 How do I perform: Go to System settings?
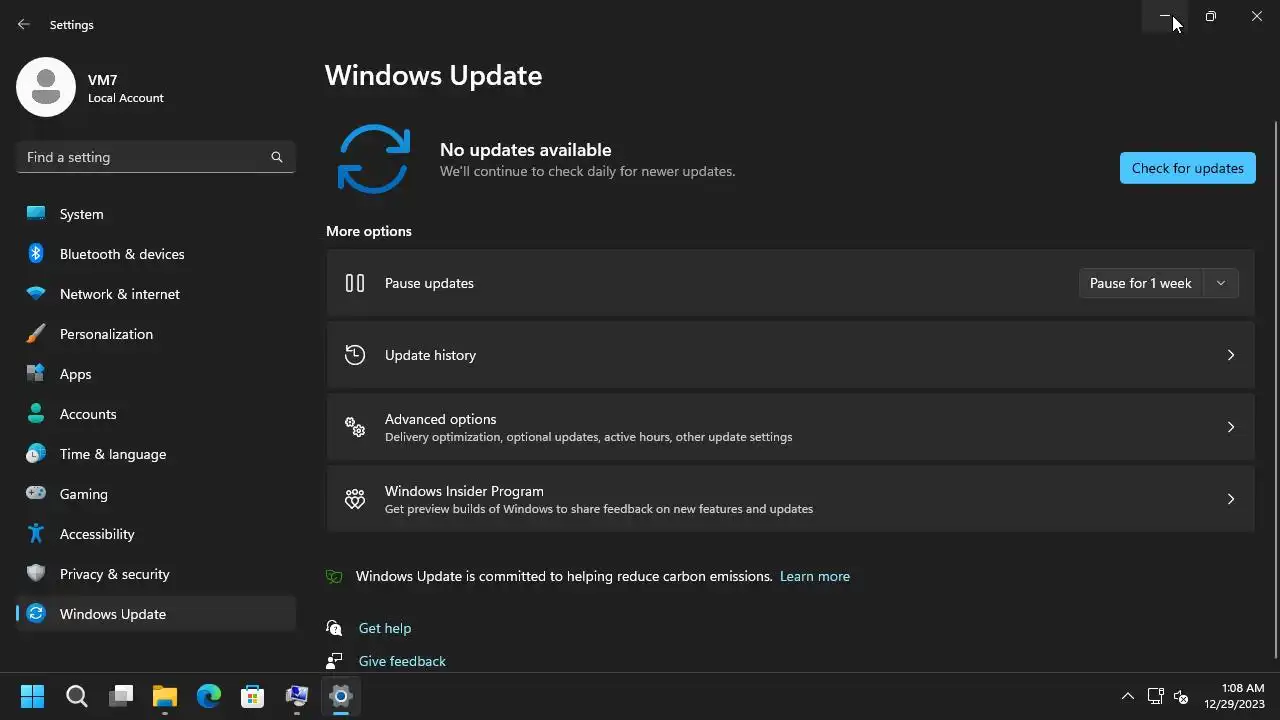click(x=156, y=214)
